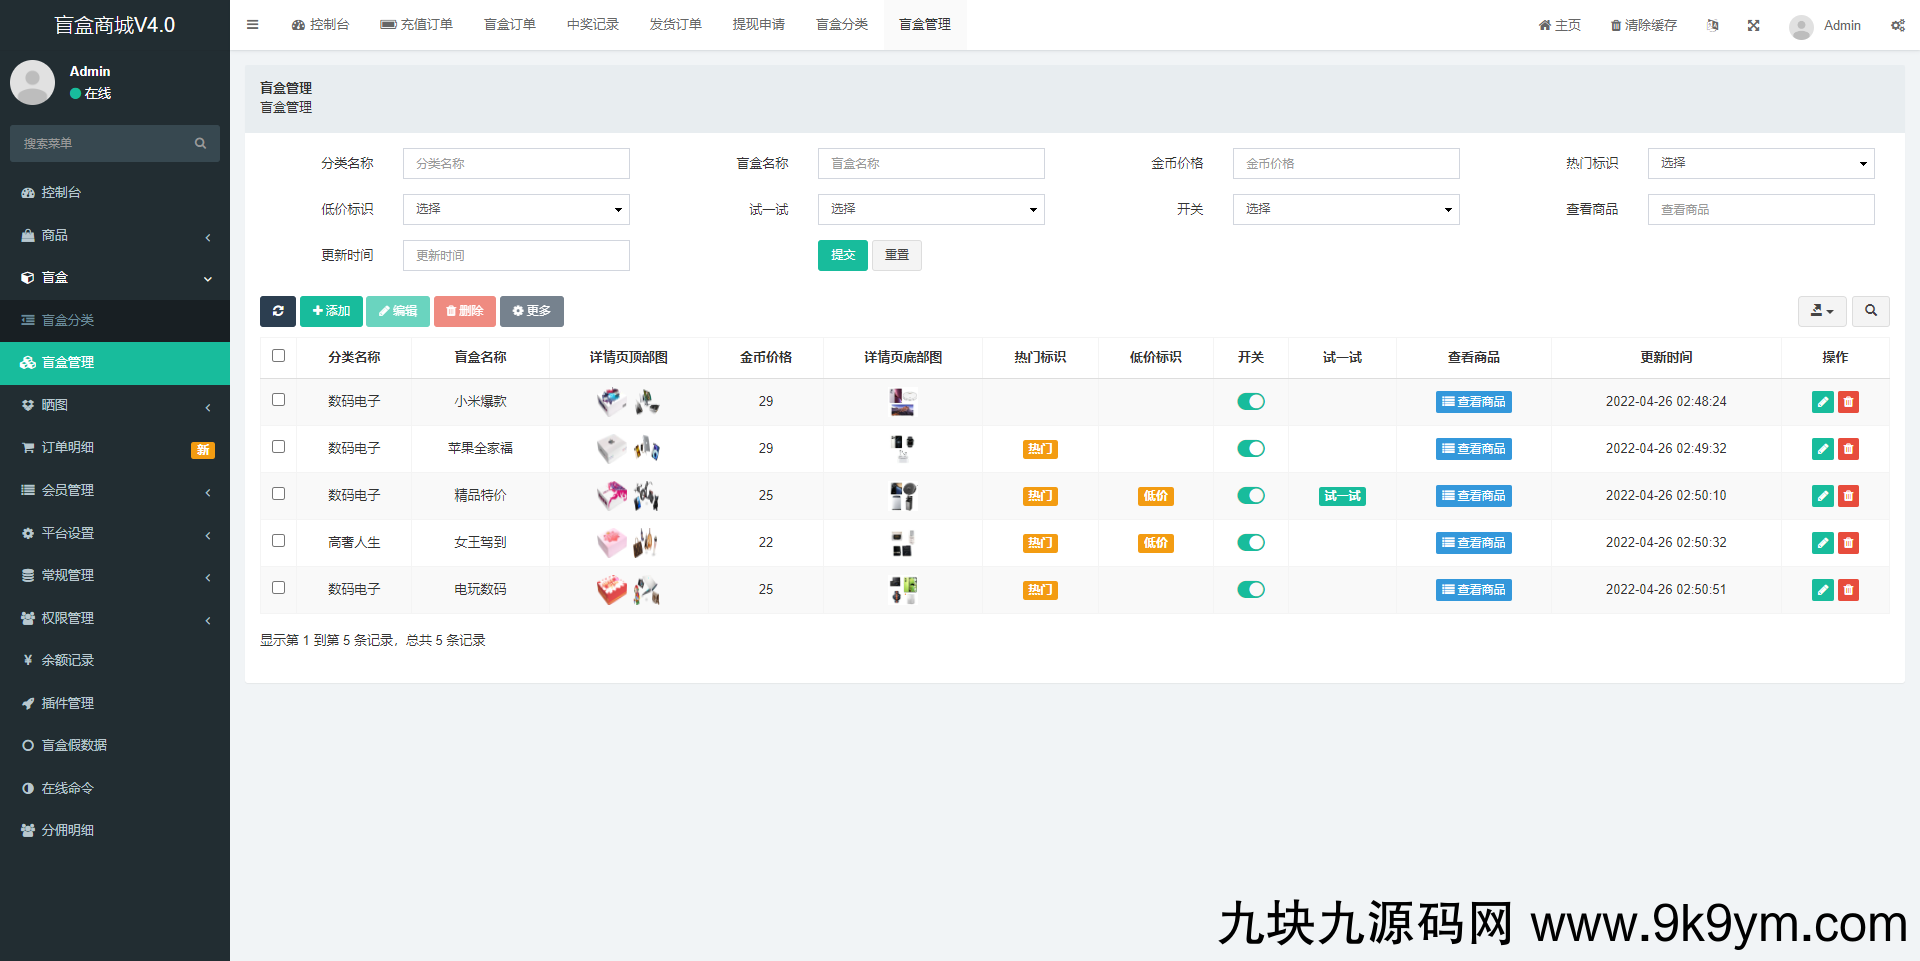1920x961 pixels.
Task: Check the checkbox for 精品特价 row
Action: [279, 494]
